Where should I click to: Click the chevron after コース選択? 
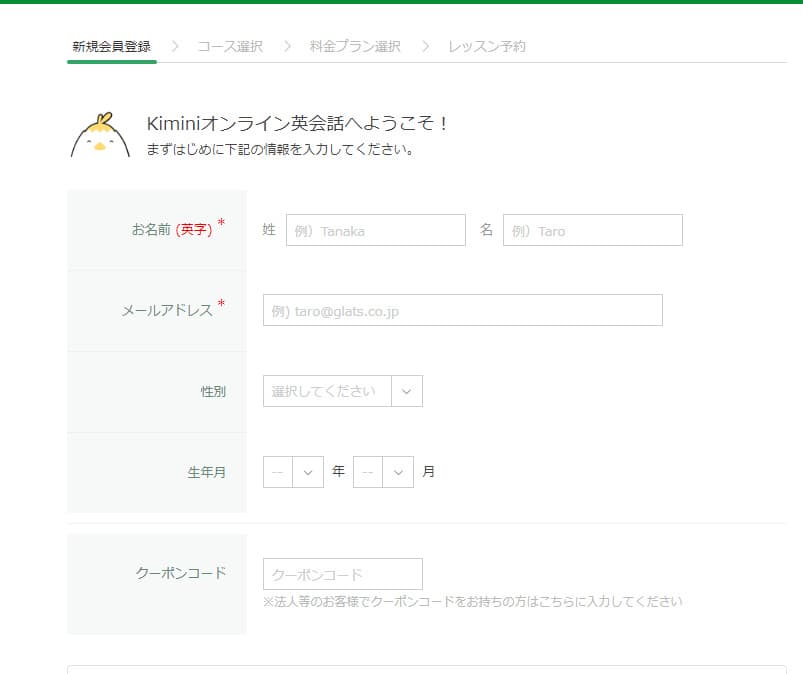click(287, 47)
